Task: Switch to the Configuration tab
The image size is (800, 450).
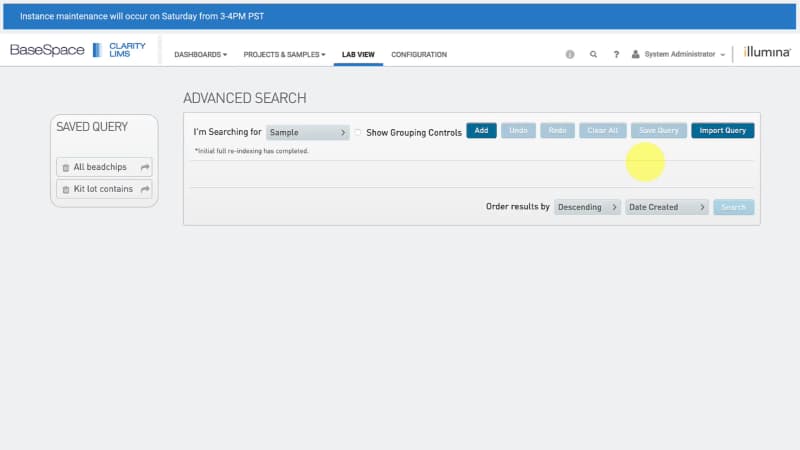Action: pos(418,54)
